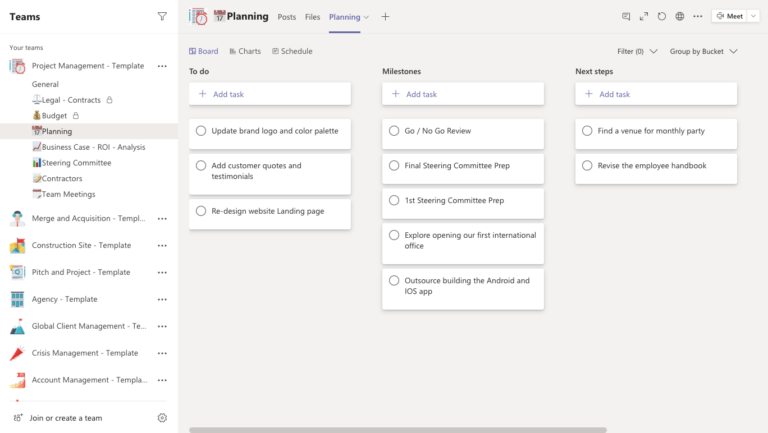Add a new tab with plus icon
Viewport: 768px width, 433px height.
point(385,17)
